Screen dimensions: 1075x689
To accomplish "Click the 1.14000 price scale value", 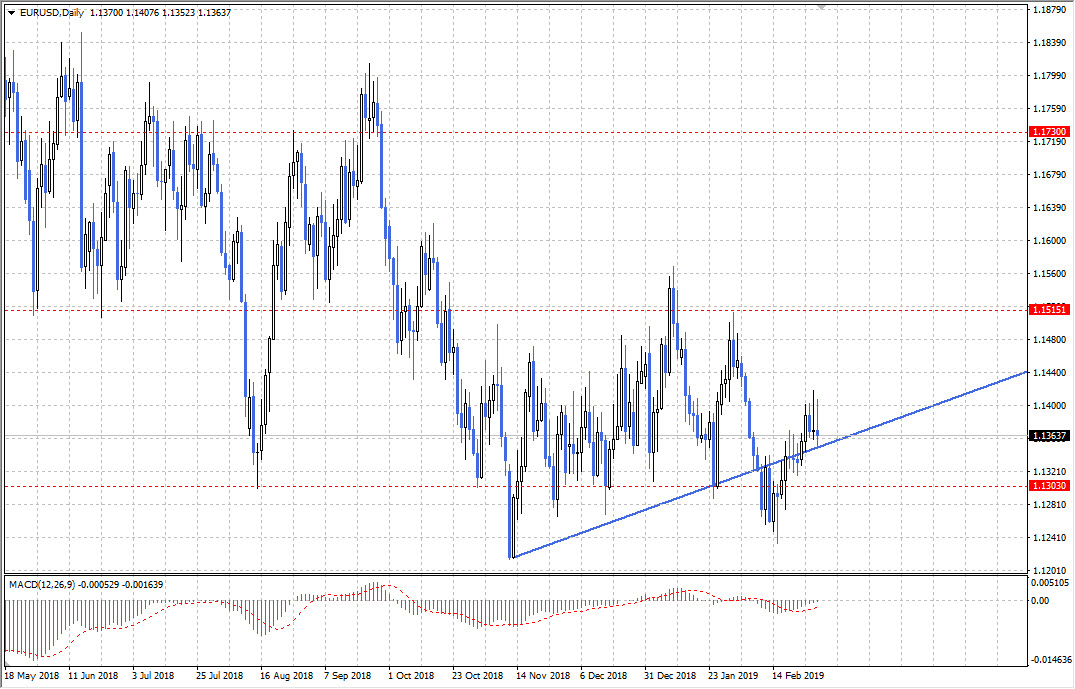I will pyautogui.click(x=1050, y=406).
